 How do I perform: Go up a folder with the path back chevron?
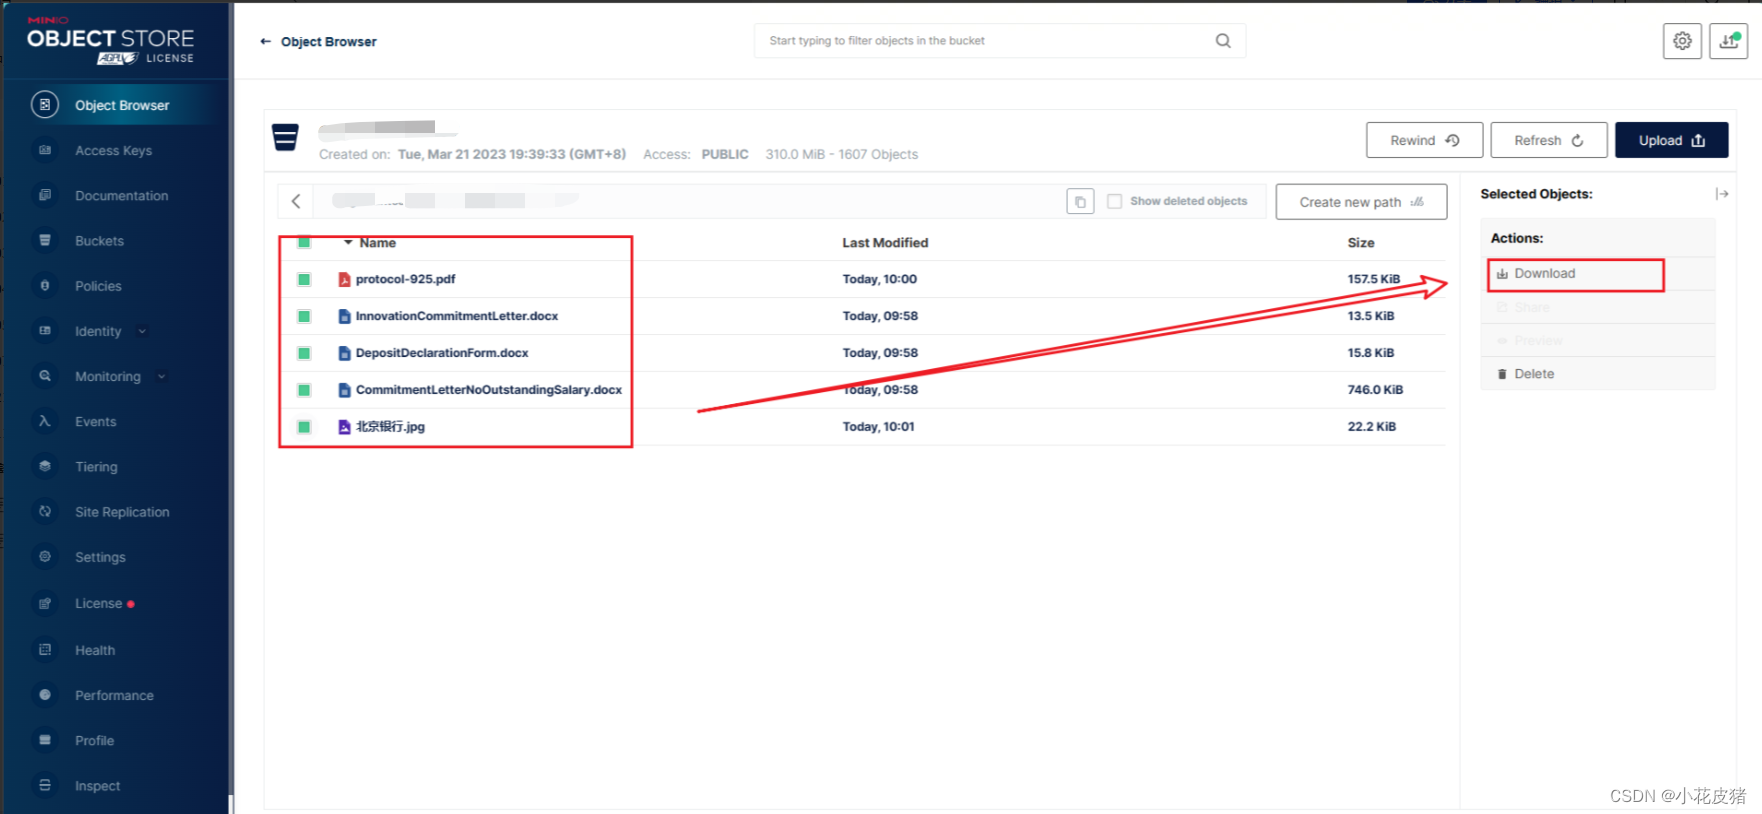coord(296,201)
